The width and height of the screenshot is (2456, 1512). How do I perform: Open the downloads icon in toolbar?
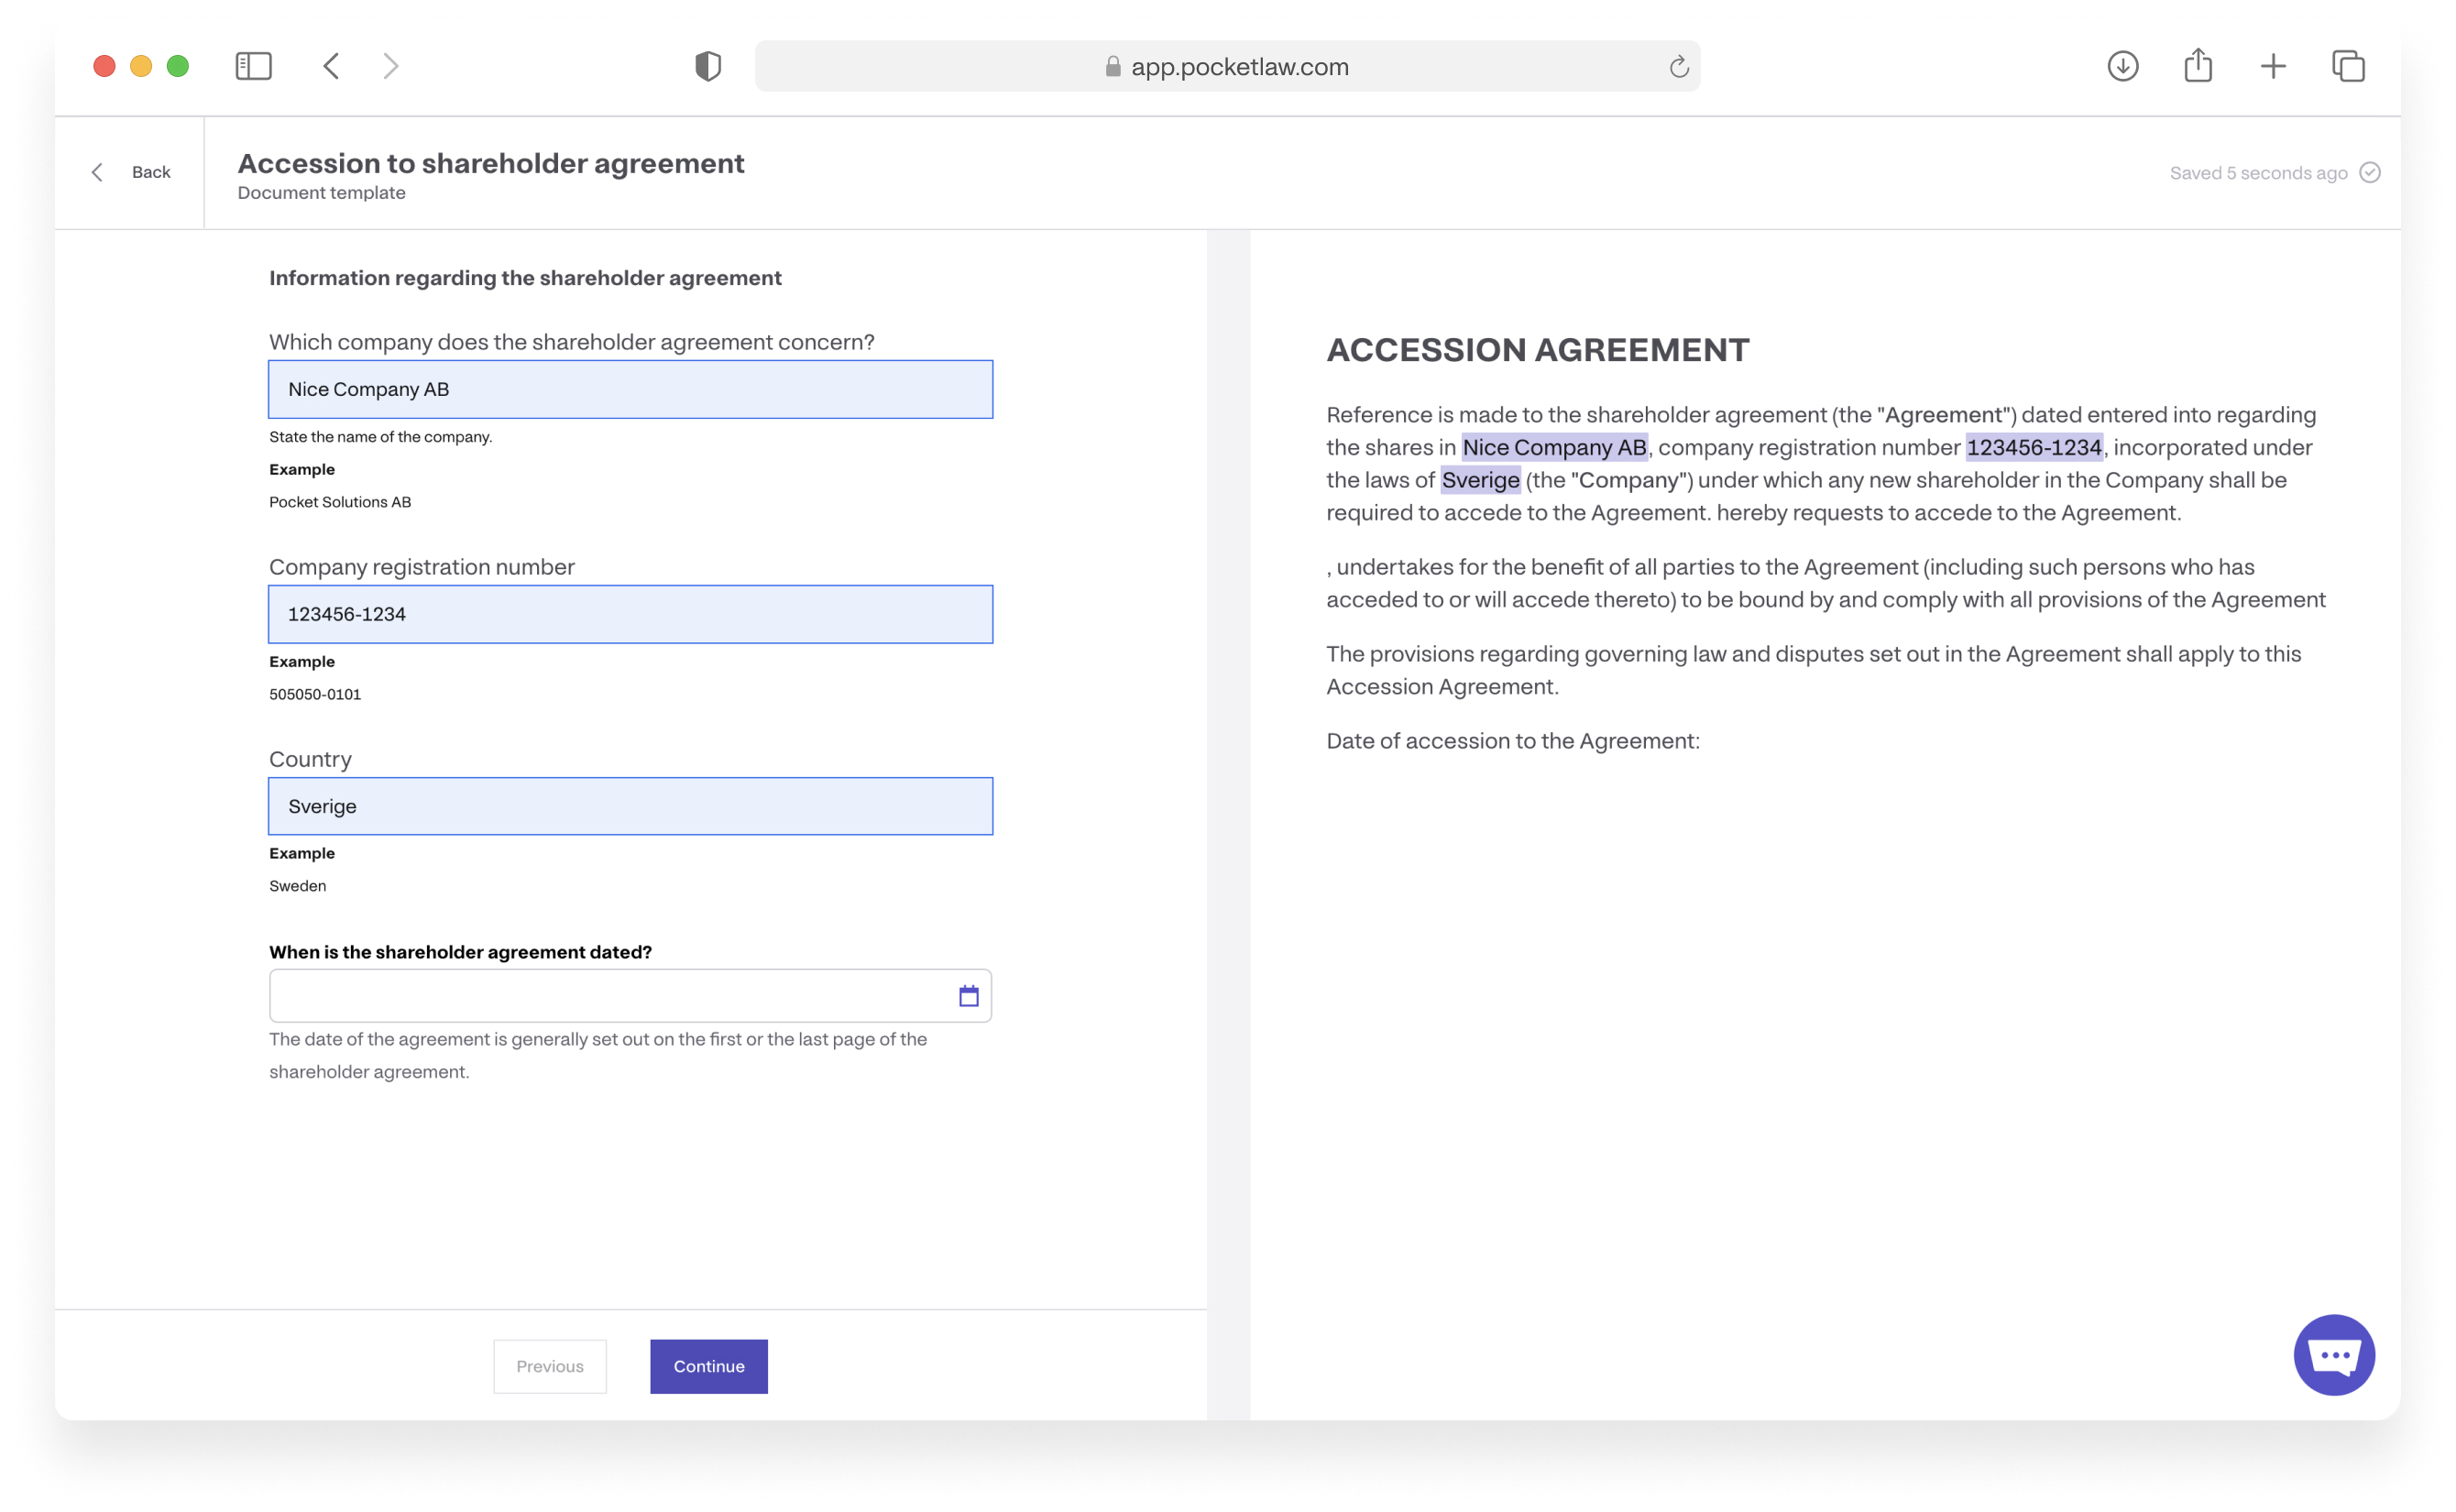pos(2122,66)
